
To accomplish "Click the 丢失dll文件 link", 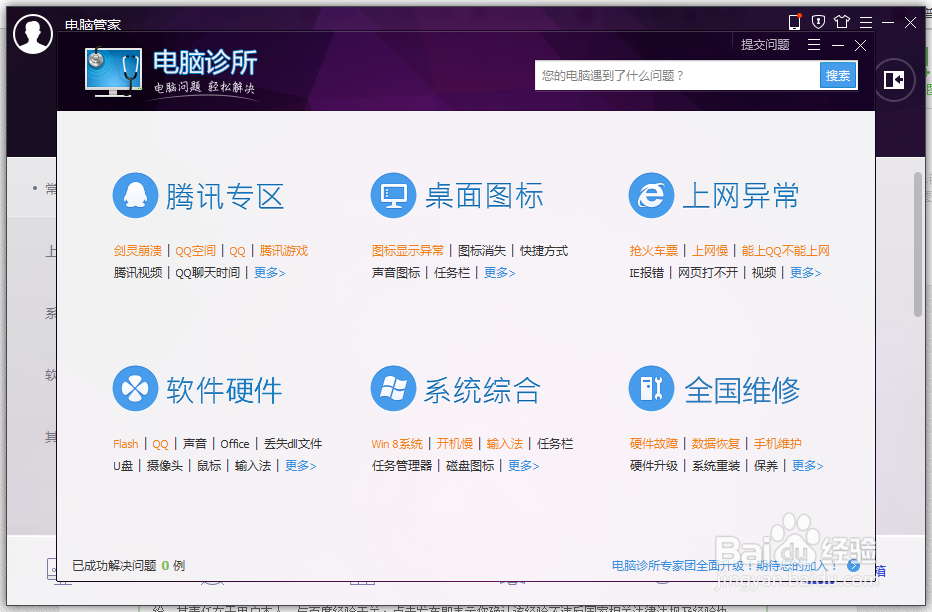I will [293, 444].
